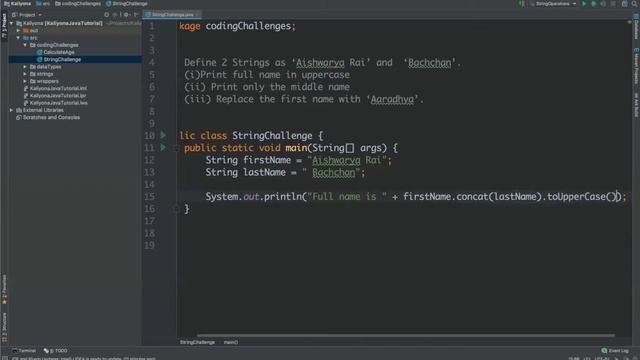Viewport: 640px width, 360px height.
Task: Click codingChallenges breadcrumb in navigation bar
Action: (78, 4)
